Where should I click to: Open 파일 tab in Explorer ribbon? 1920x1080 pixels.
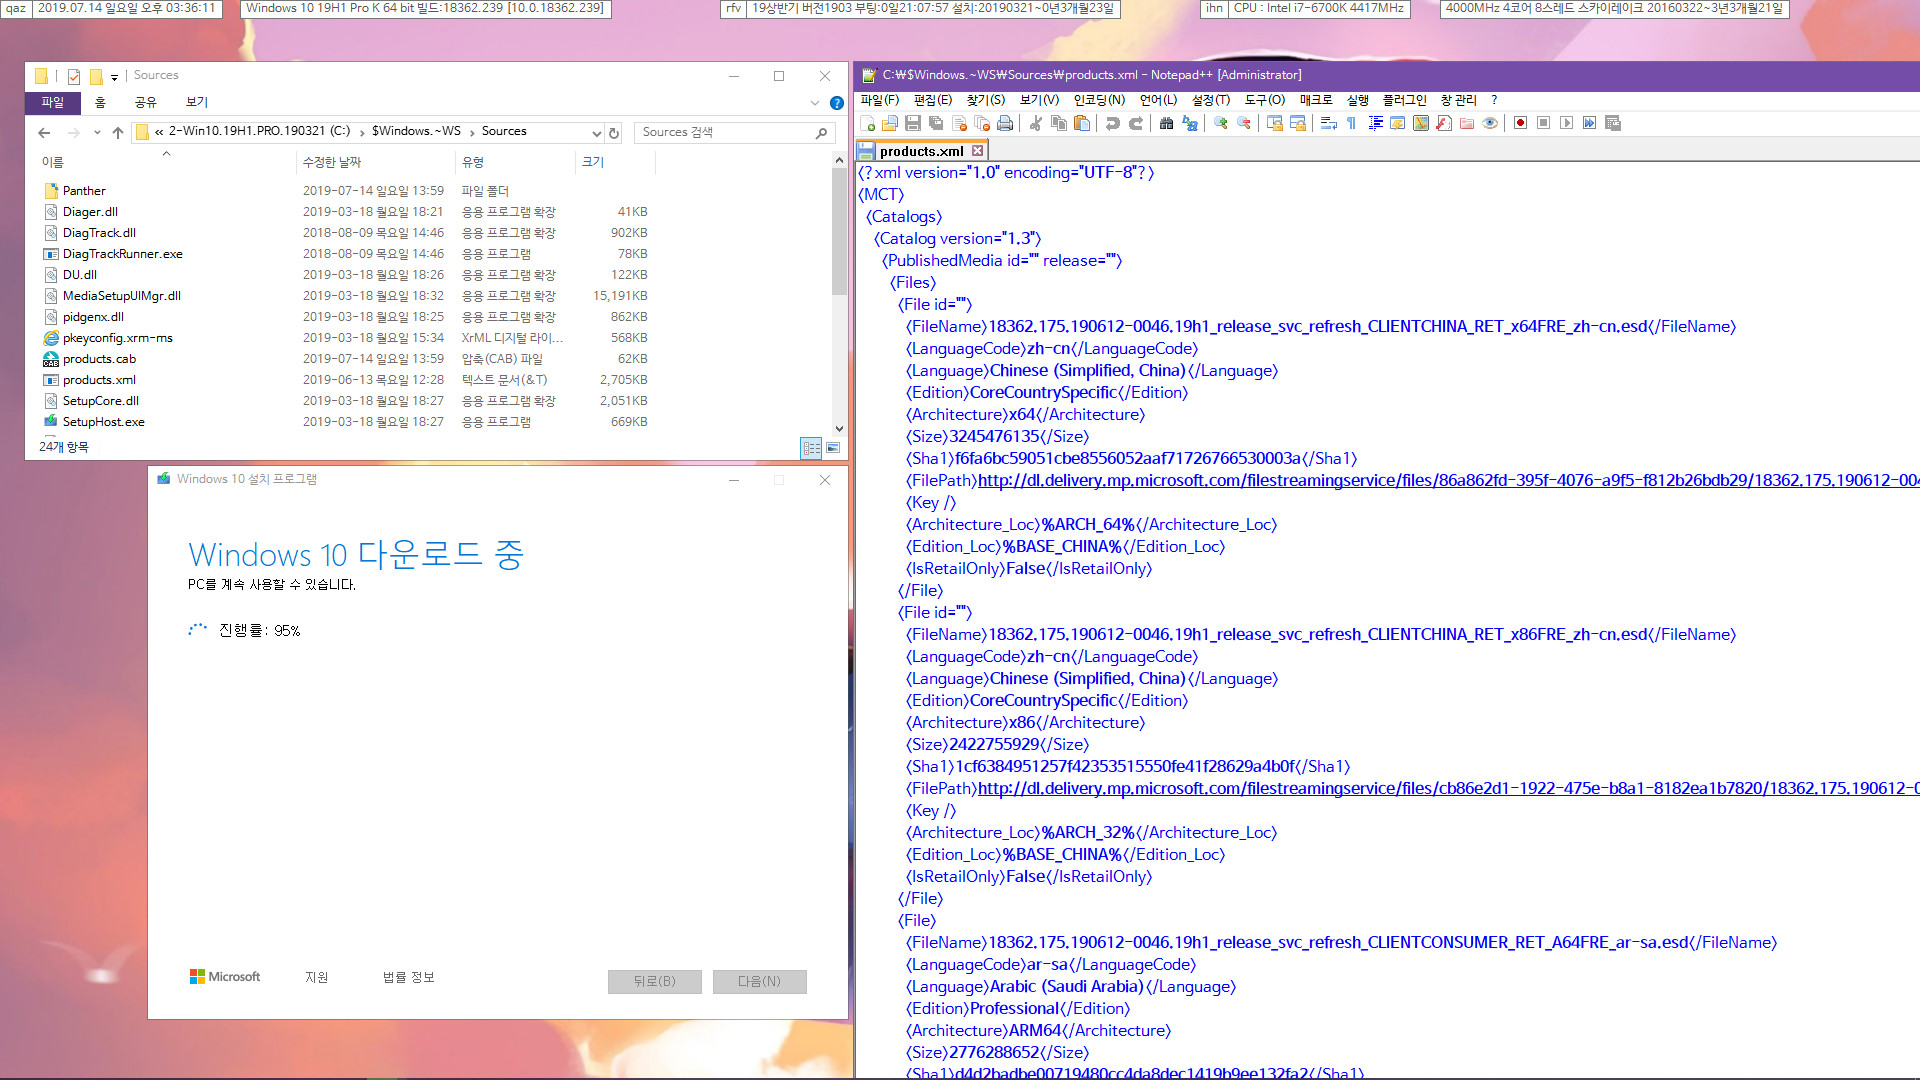53,102
